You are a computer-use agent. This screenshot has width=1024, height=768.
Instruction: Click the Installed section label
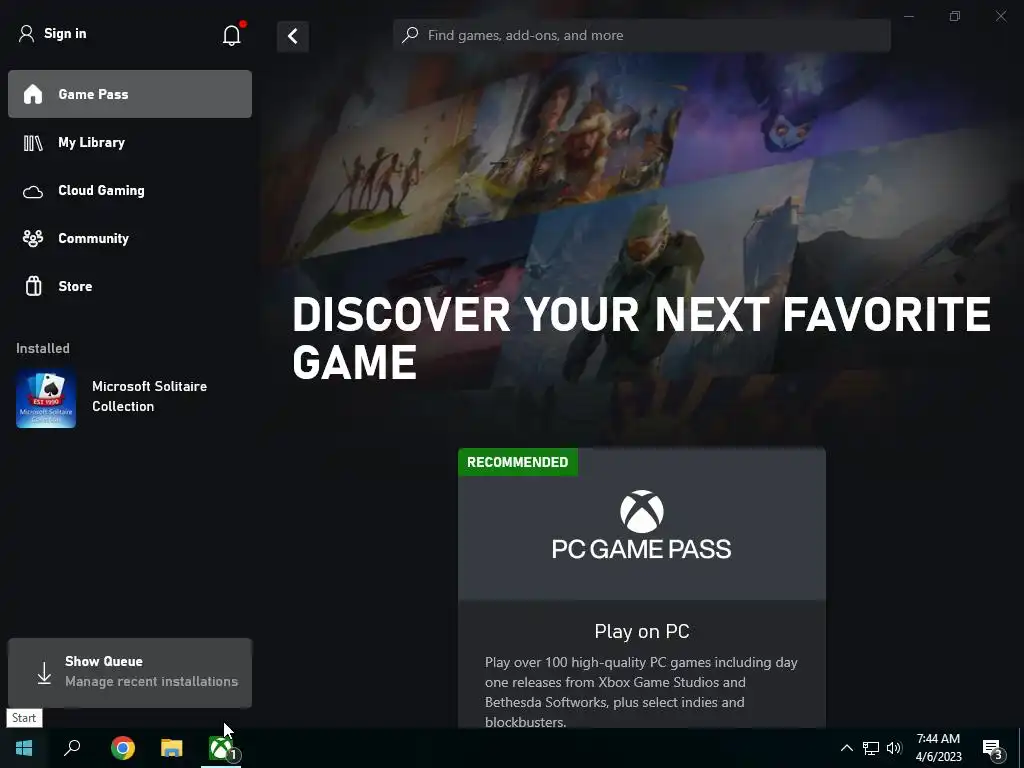(x=43, y=348)
